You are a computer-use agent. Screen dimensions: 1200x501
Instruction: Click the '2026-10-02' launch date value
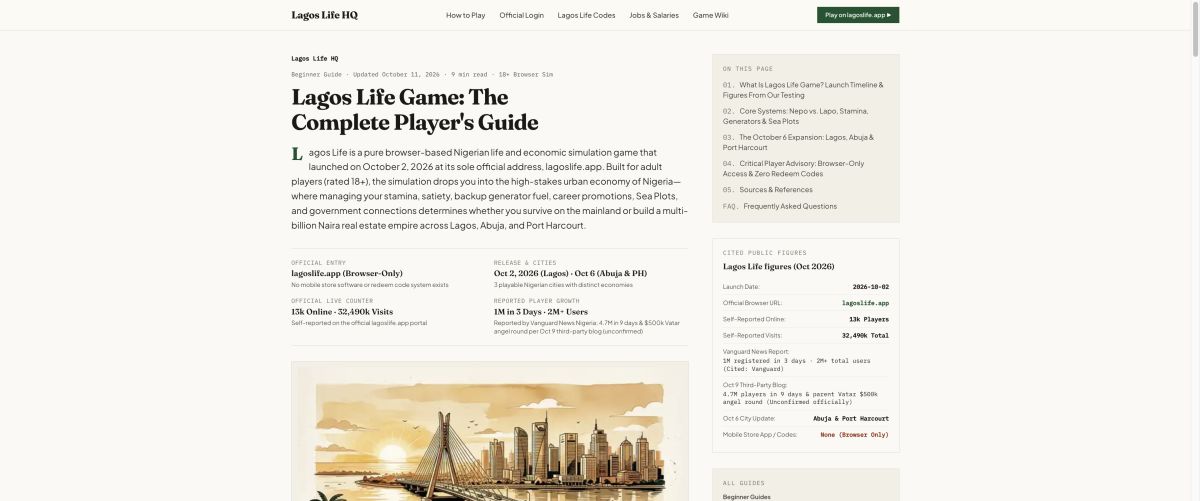click(871, 287)
